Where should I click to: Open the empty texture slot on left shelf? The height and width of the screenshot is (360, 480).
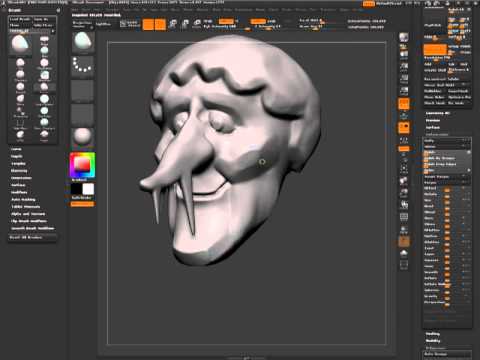[x=83, y=114]
